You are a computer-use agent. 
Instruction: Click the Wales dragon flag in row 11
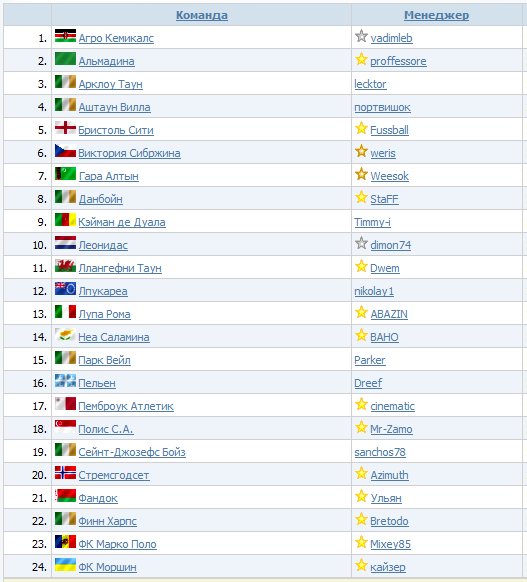[65, 266]
